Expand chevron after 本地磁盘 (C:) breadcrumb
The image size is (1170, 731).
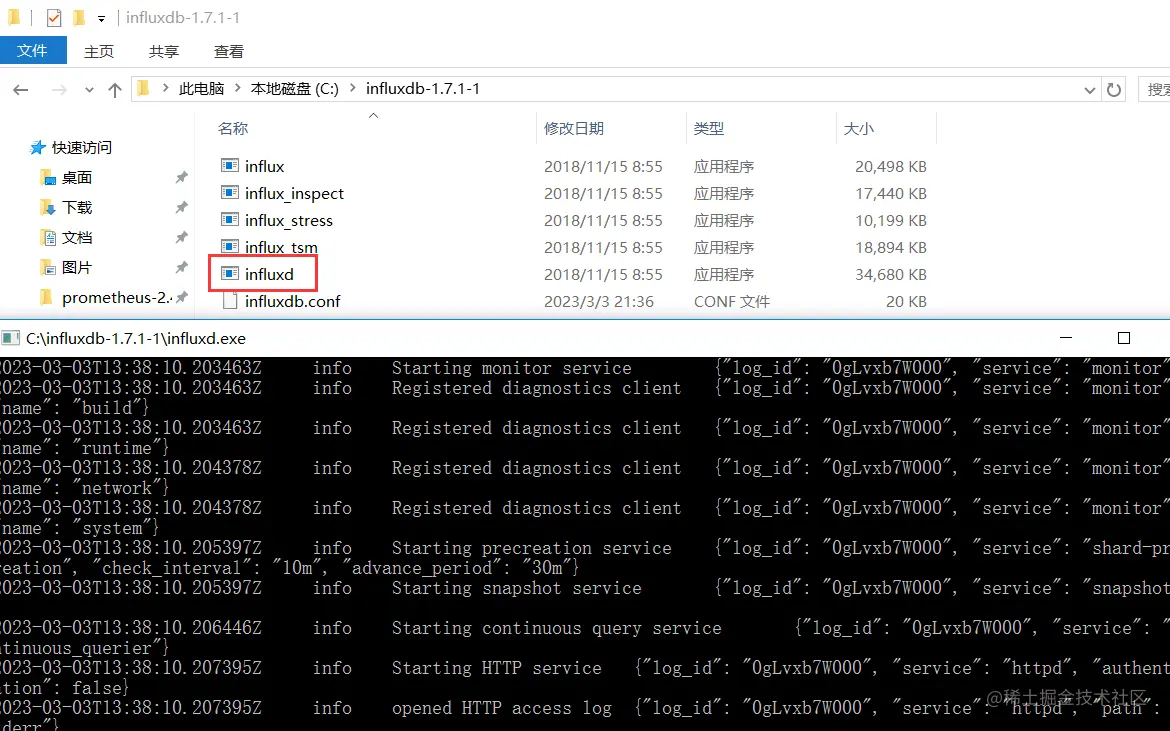click(x=352, y=89)
